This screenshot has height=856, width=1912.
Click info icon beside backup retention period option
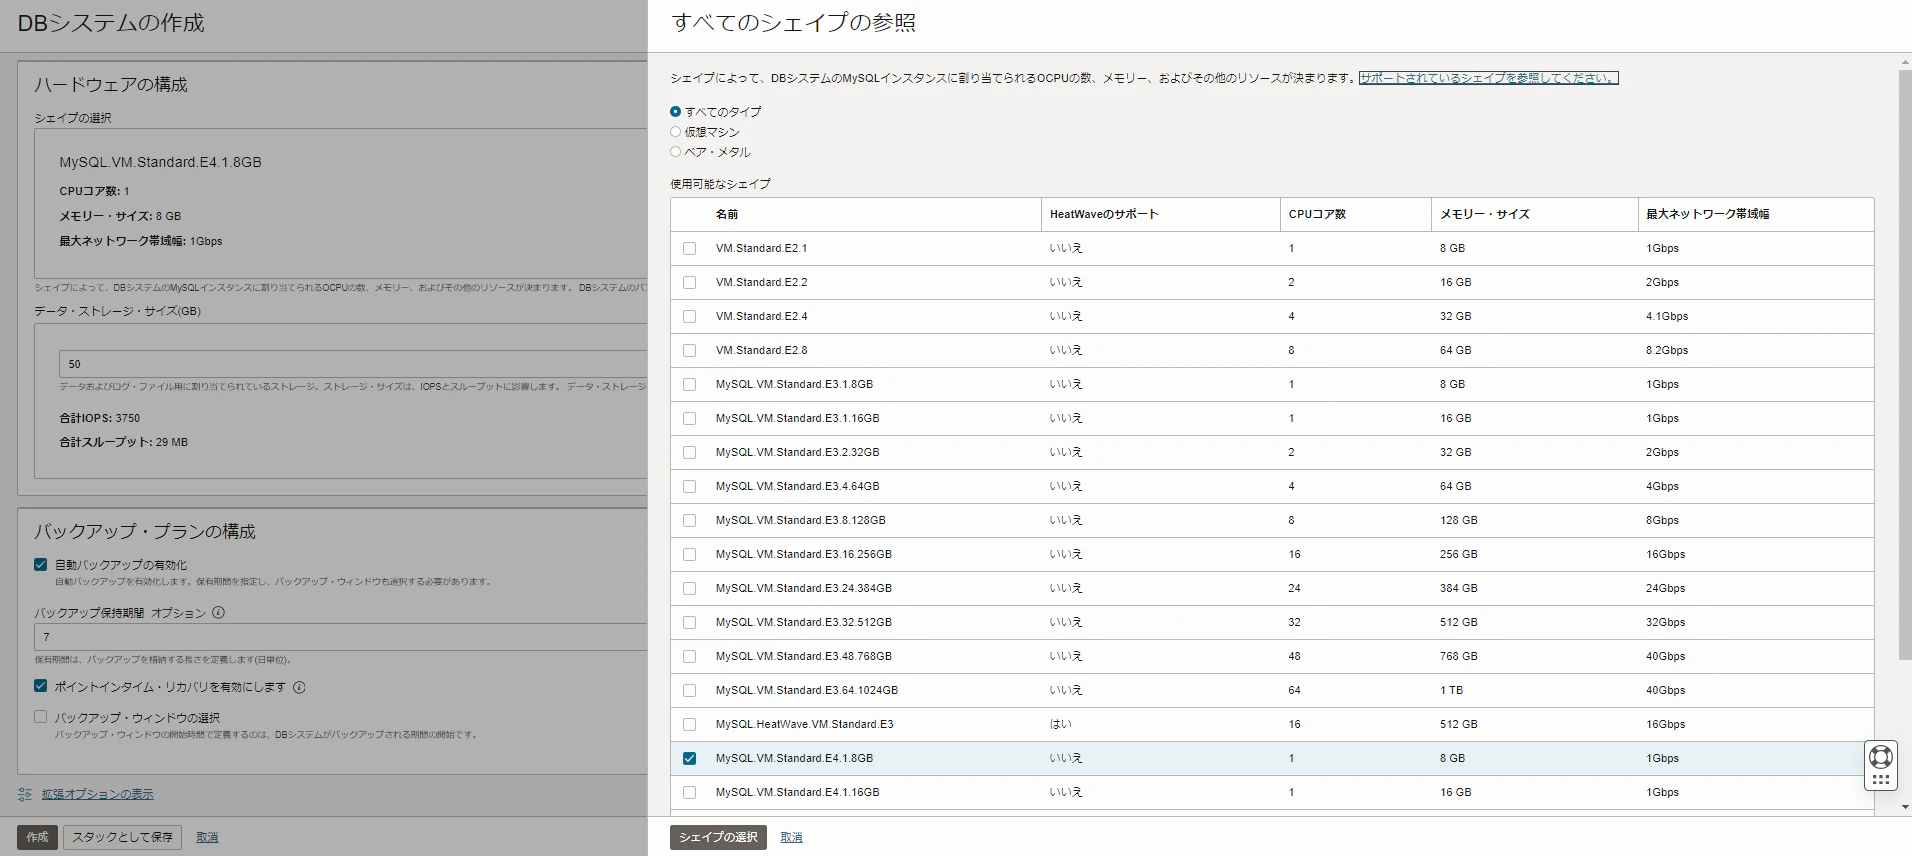pyautogui.click(x=218, y=613)
